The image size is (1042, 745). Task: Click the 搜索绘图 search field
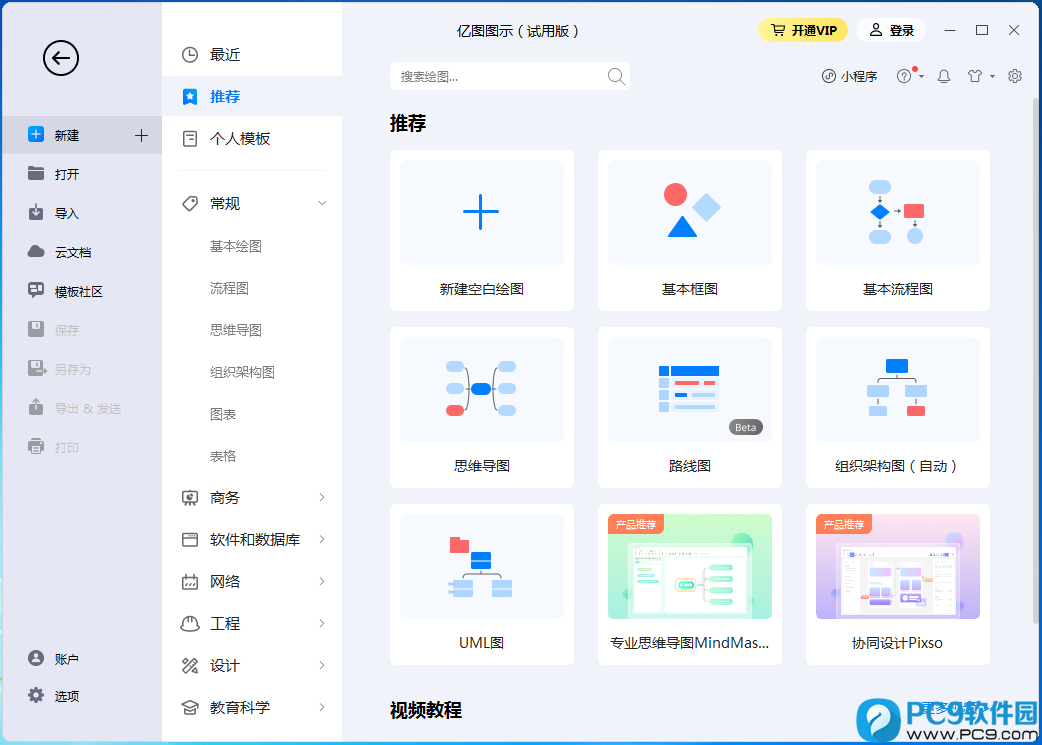[510, 76]
